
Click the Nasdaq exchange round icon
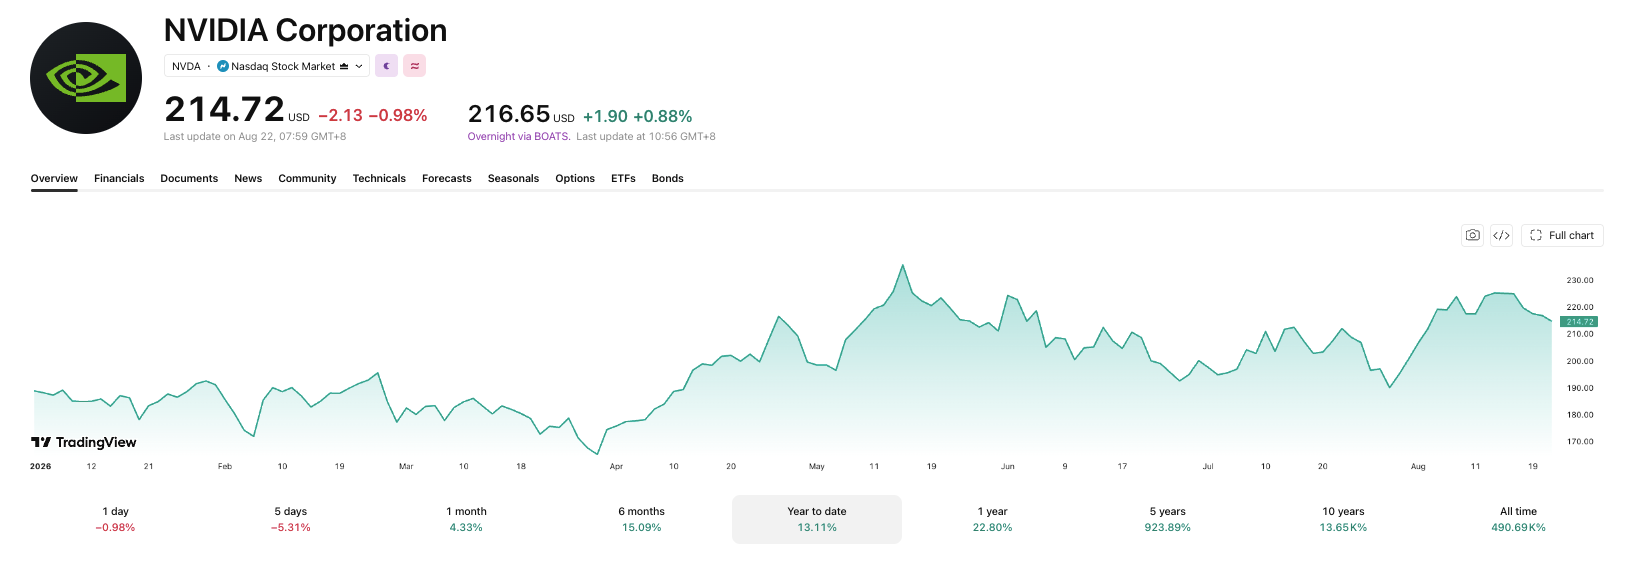tap(223, 66)
